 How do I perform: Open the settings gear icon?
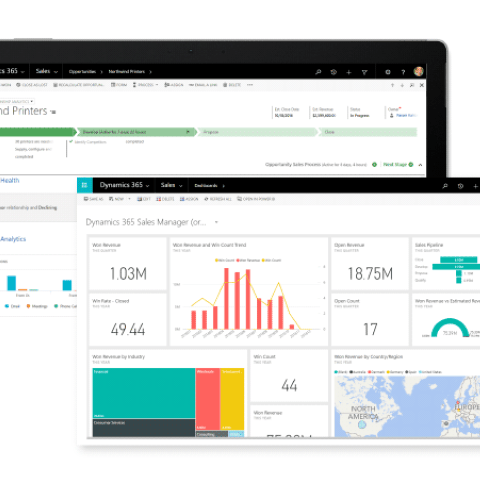click(388, 72)
